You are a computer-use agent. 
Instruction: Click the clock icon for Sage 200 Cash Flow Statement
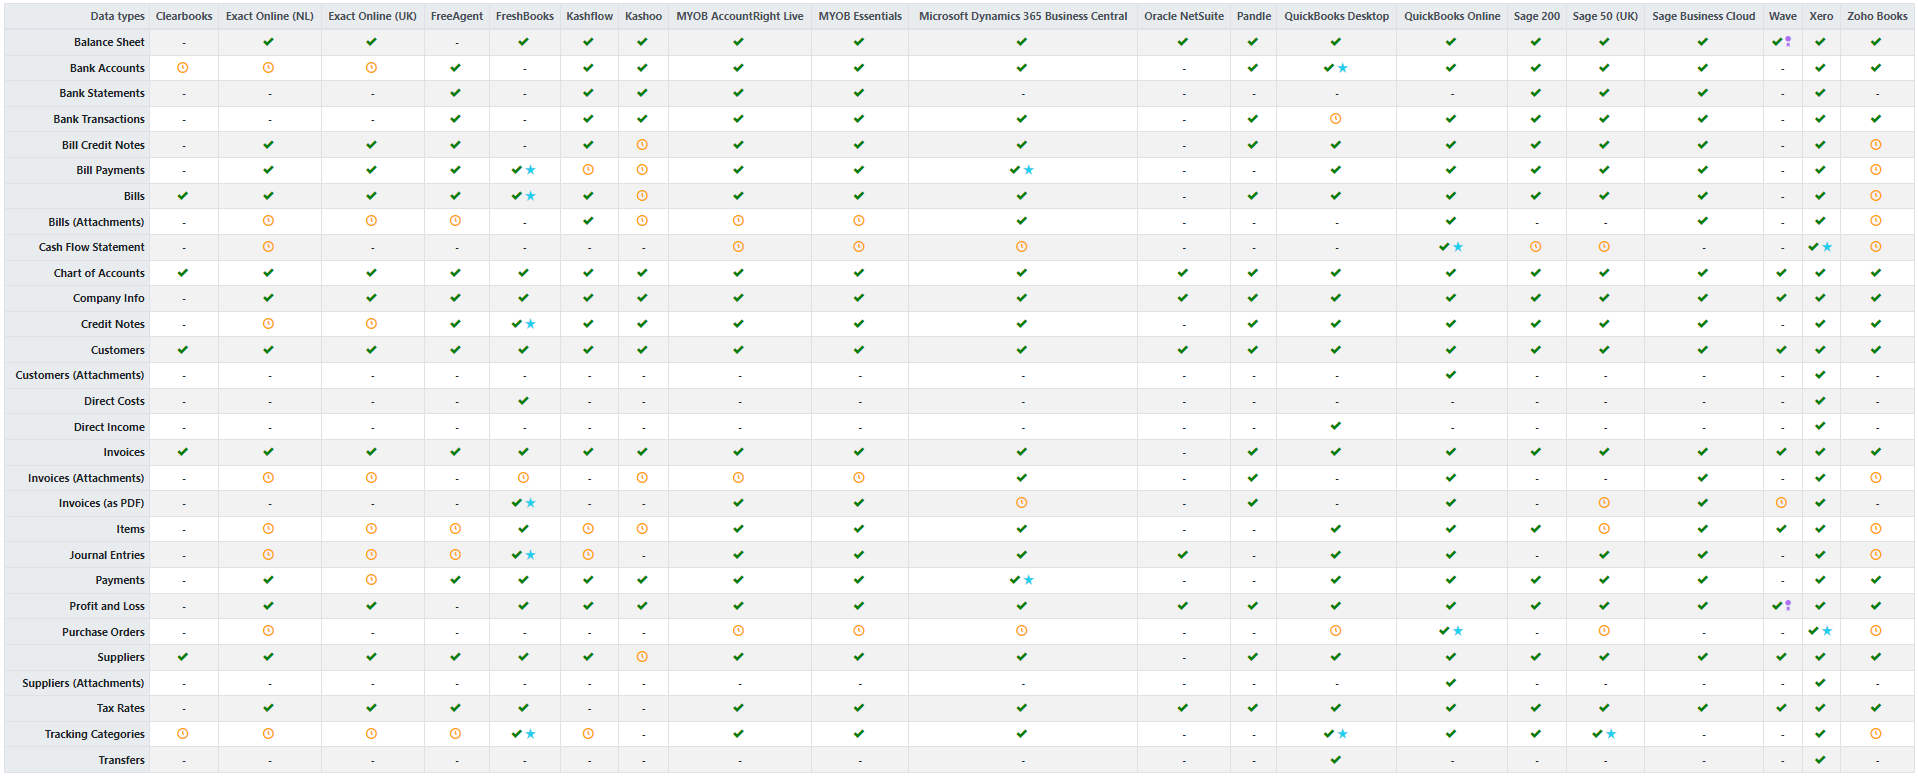(x=1536, y=247)
